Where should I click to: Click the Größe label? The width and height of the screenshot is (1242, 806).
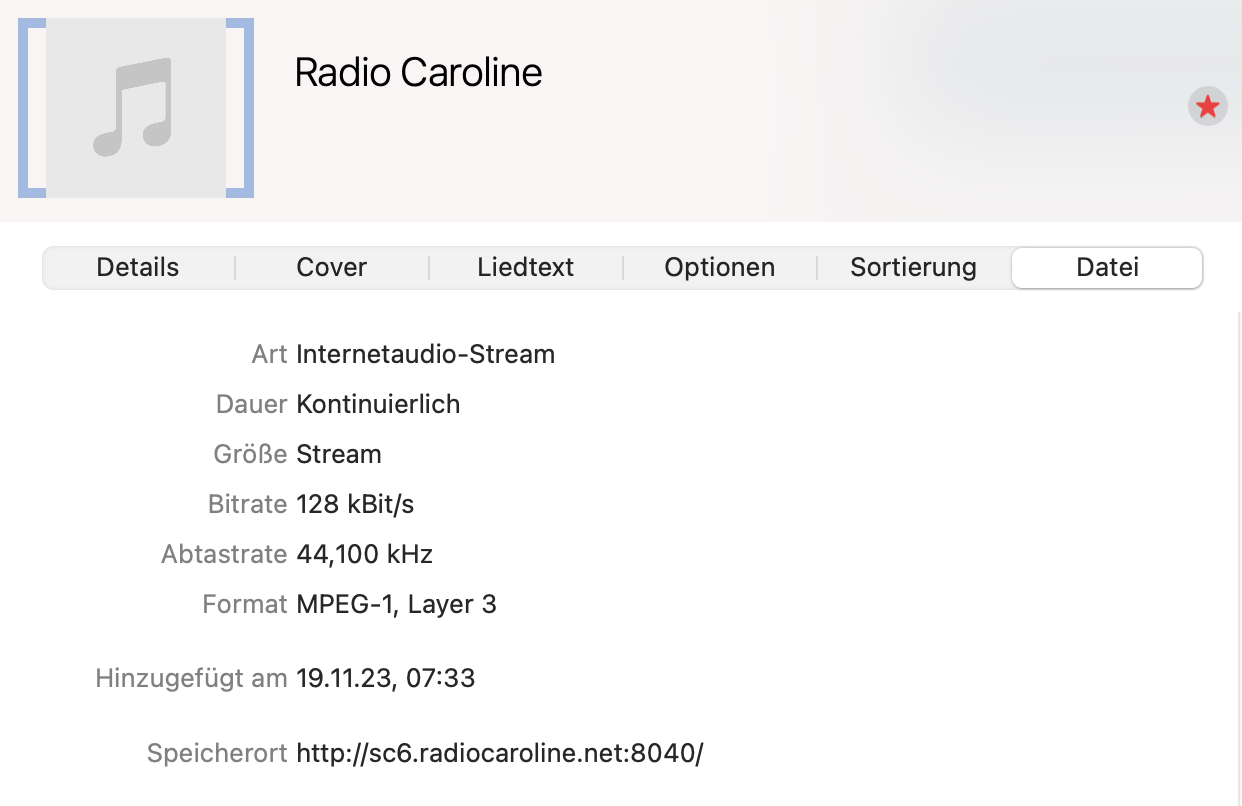point(251,454)
